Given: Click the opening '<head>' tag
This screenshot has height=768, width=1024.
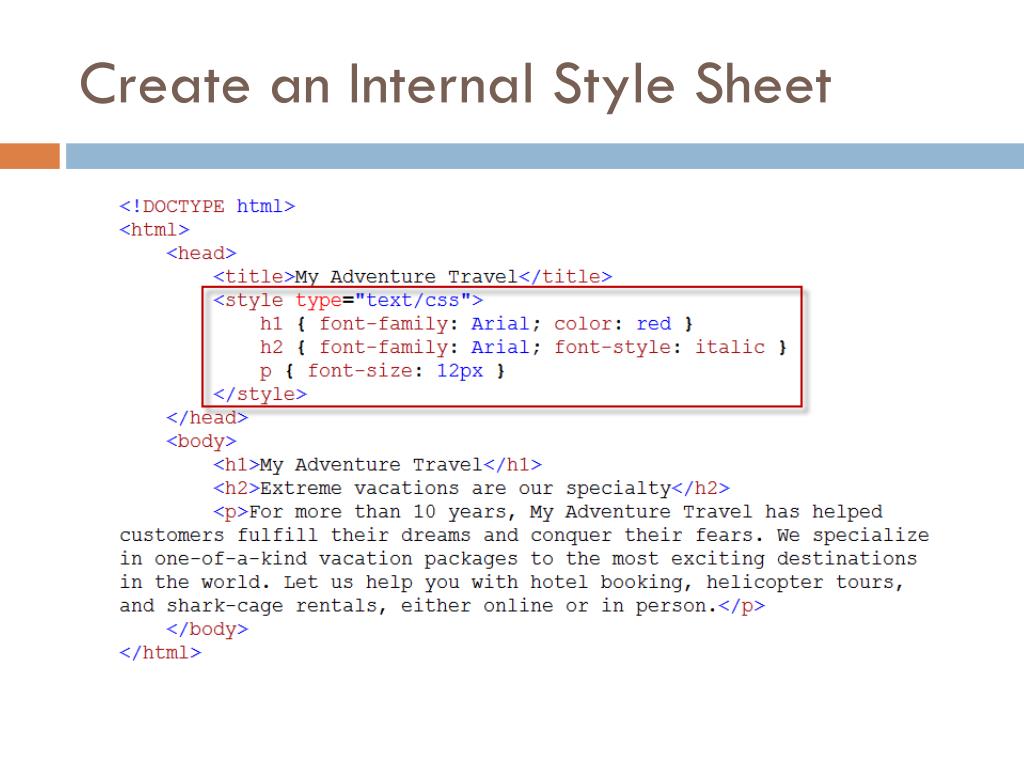Looking at the screenshot, I should pyautogui.click(x=201, y=253).
